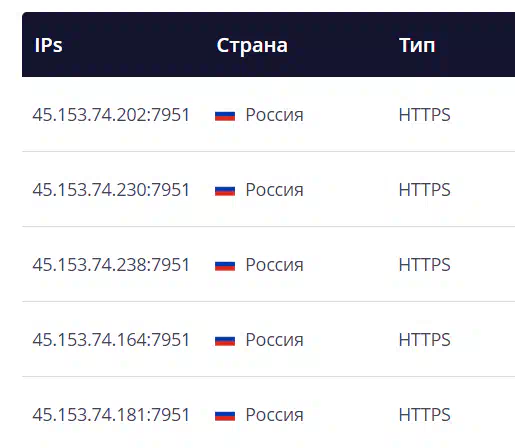This screenshot has height=448, width=515.
Task: Select proxy address 45.153.74.181:7951
Action: coord(111,415)
